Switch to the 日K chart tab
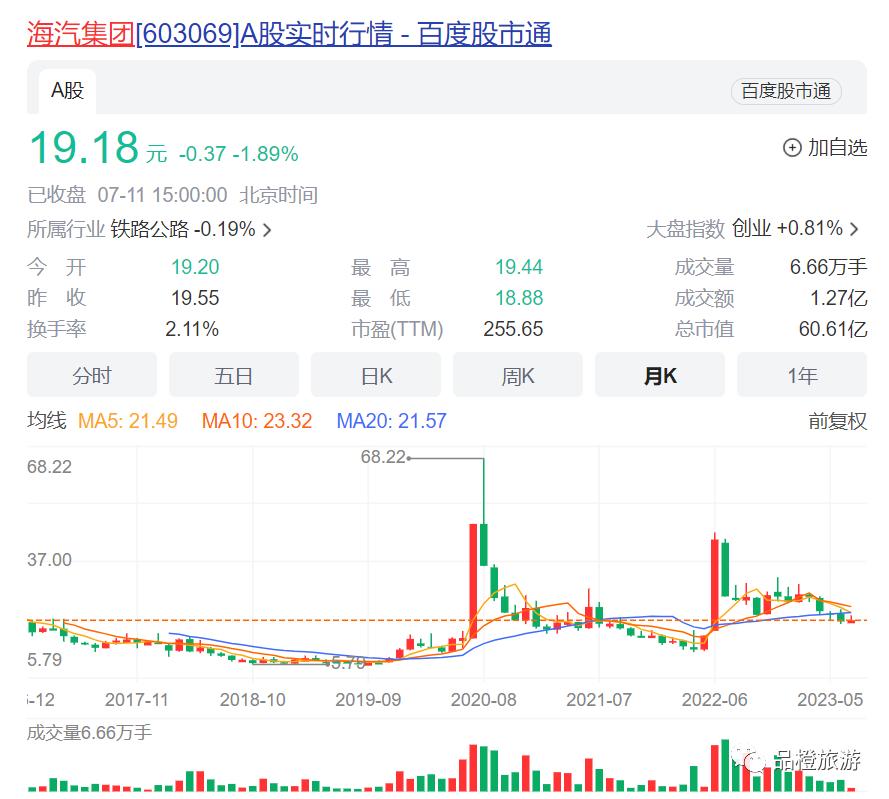The height and width of the screenshot is (799, 889). [376, 375]
